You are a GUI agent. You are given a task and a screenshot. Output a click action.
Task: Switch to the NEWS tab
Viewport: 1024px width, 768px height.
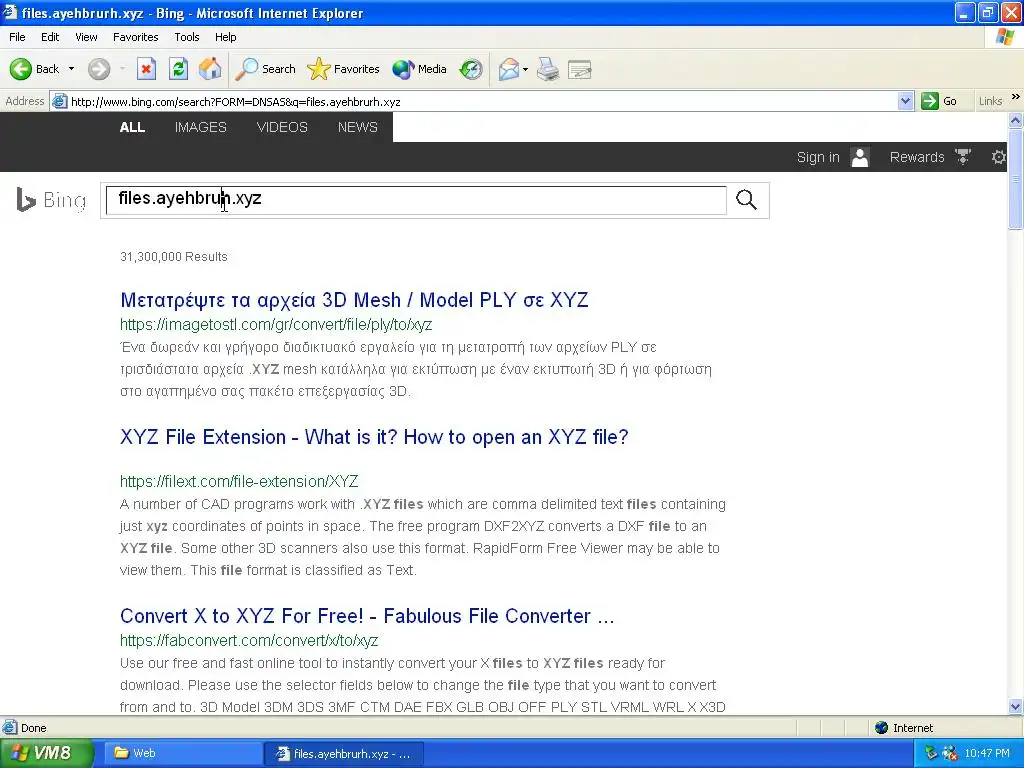click(x=357, y=127)
